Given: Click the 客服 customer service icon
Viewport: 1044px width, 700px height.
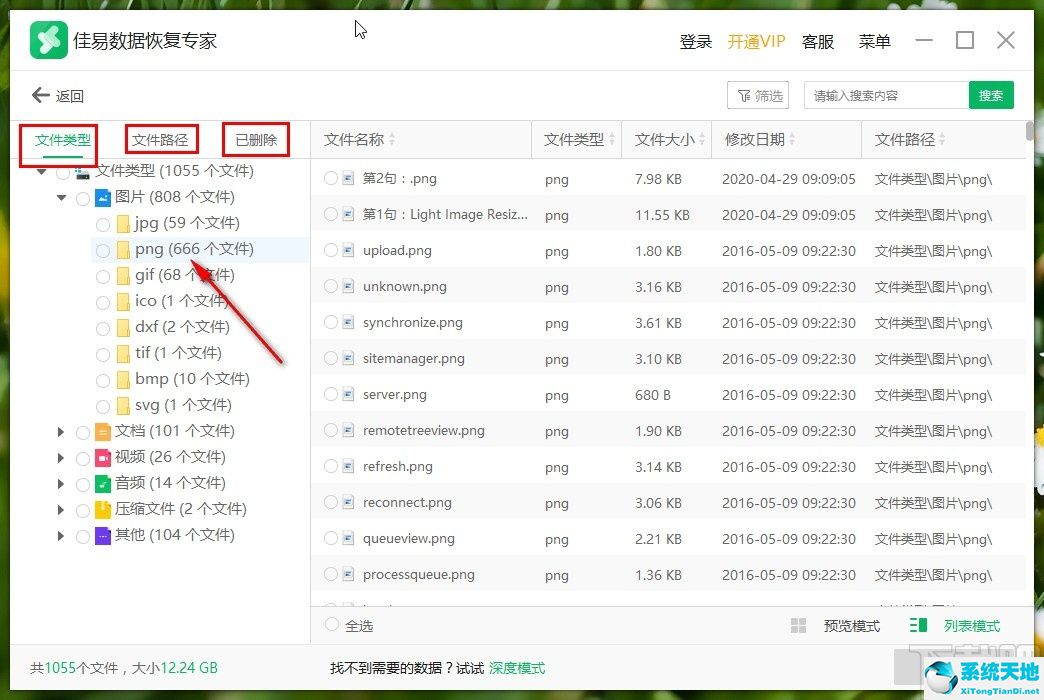Looking at the screenshot, I should click(x=817, y=41).
